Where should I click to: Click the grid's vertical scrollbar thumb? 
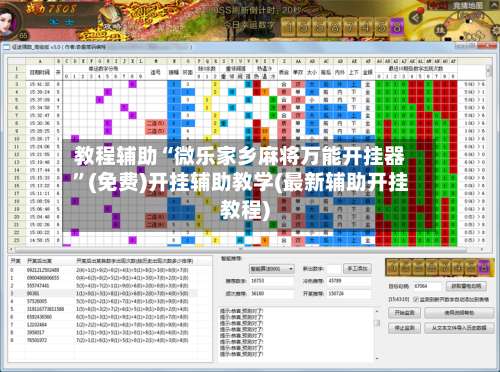(489, 71)
